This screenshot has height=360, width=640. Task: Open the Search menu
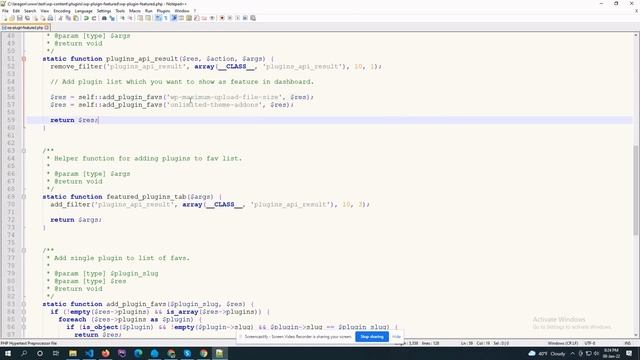click(x=30, y=11)
